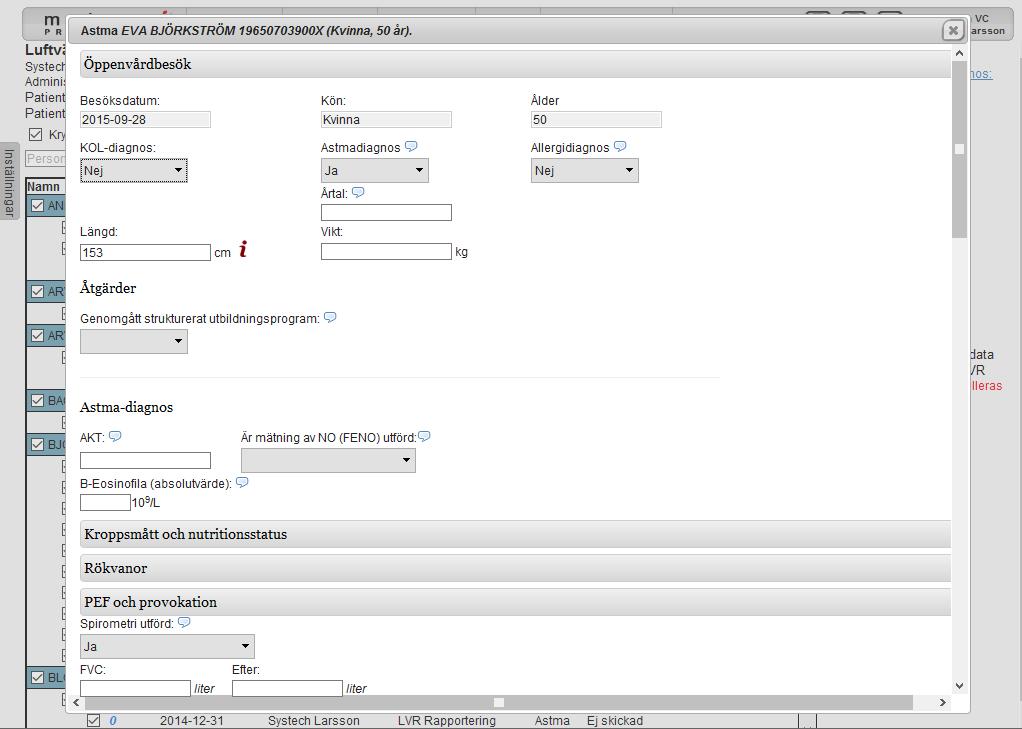Click the horizontal scrollbar left arrow
The height and width of the screenshot is (729, 1022).
(x=76, y=702)
